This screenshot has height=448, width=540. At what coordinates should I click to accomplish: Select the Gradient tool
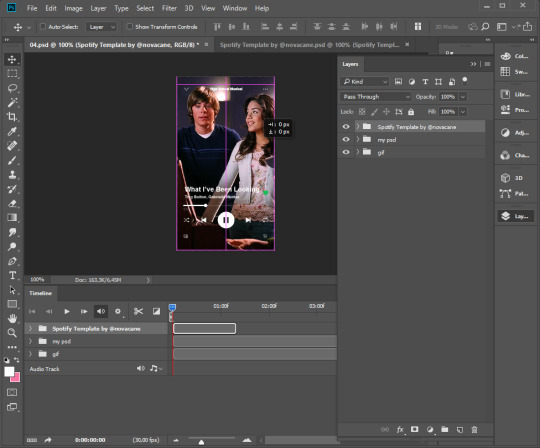coord(12,218)
